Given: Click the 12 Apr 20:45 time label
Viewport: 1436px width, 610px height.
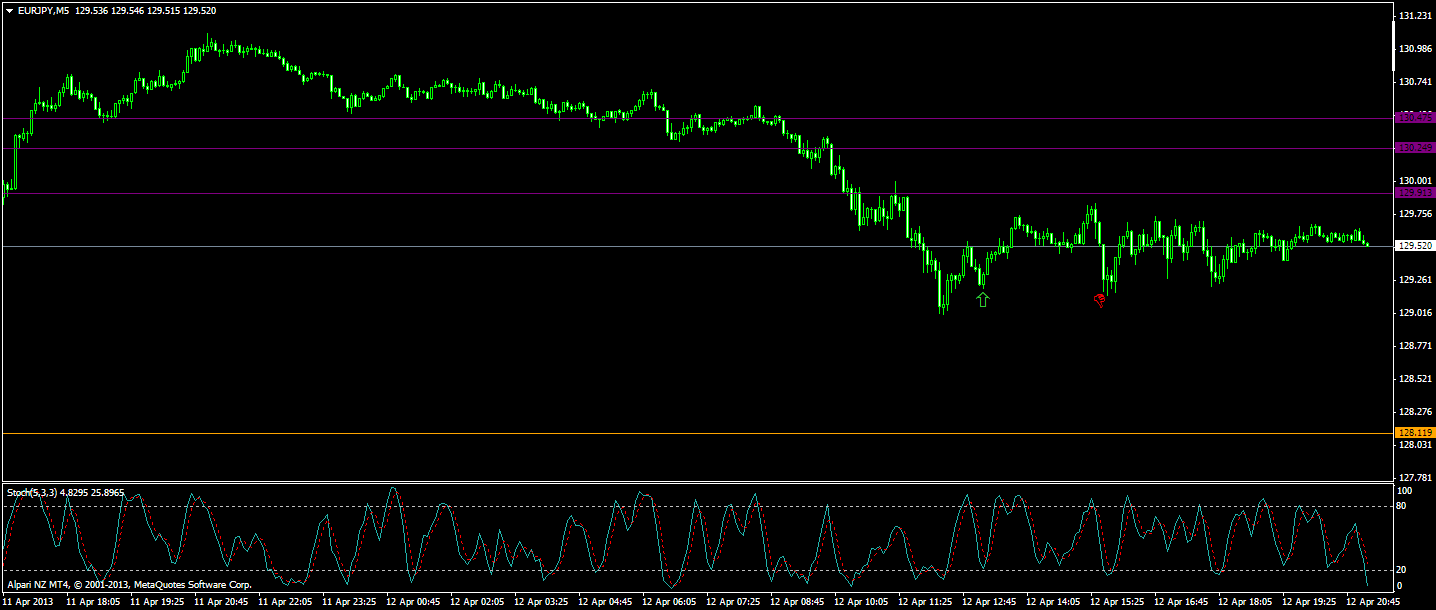Looking at the screenshot, I should [x=1372, y=602].
